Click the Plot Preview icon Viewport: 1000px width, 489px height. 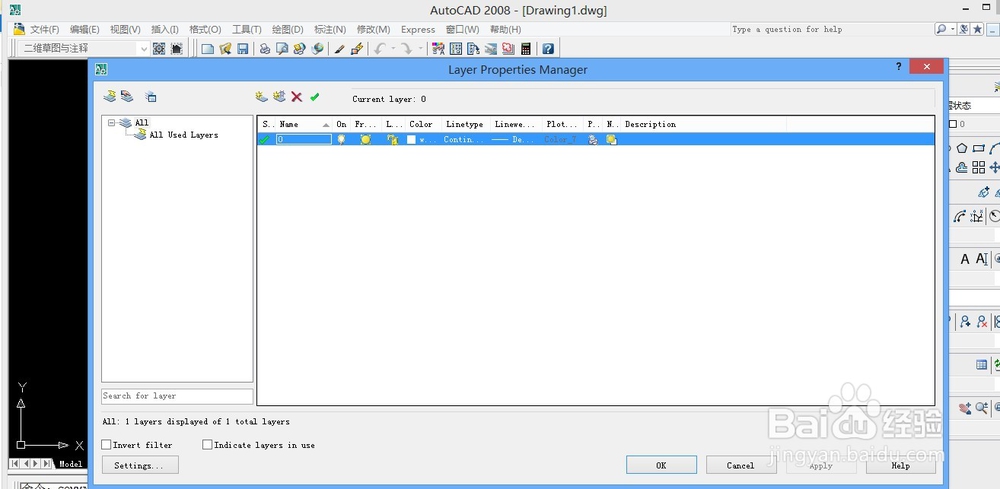pyautogui.click(x=282, y=48)
